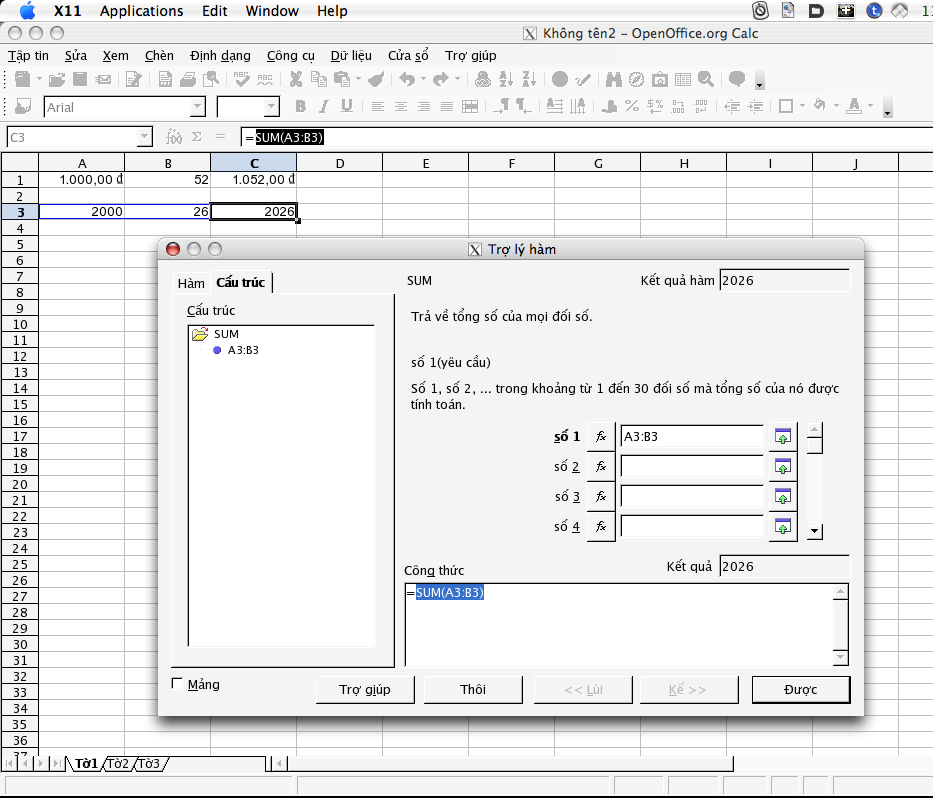Open the Định dạng menu
The width and height of the screenshot is (933, 798).
click(x=220, y=55)
